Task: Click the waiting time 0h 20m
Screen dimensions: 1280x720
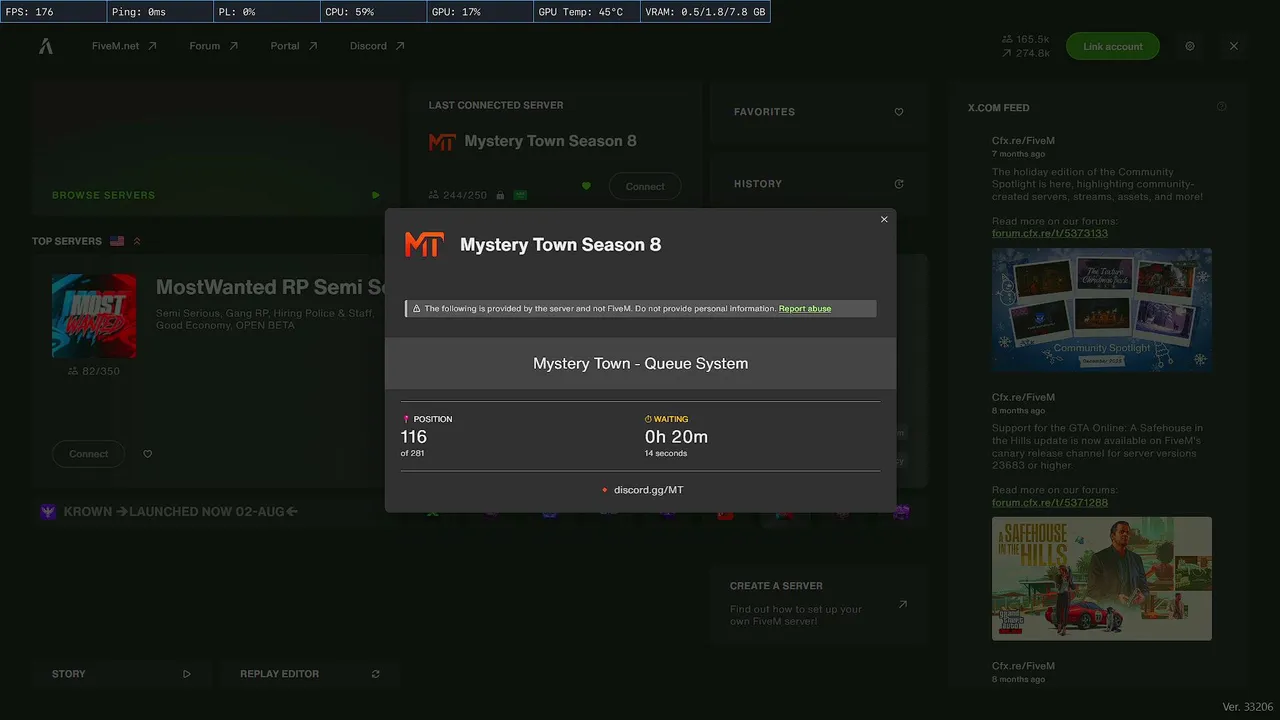Action: click(x=676, y=437)
